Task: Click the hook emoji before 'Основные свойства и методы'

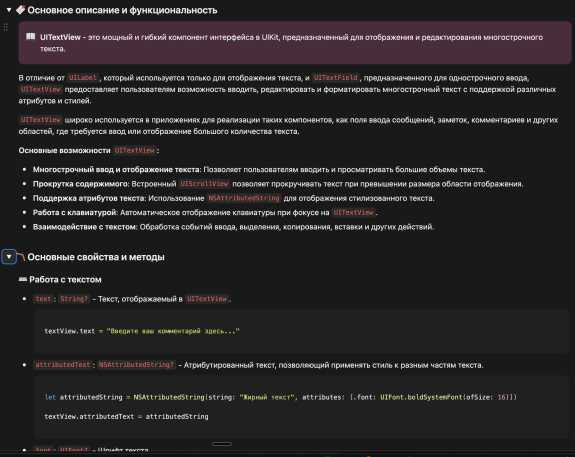Action: (x=21, y=257)
